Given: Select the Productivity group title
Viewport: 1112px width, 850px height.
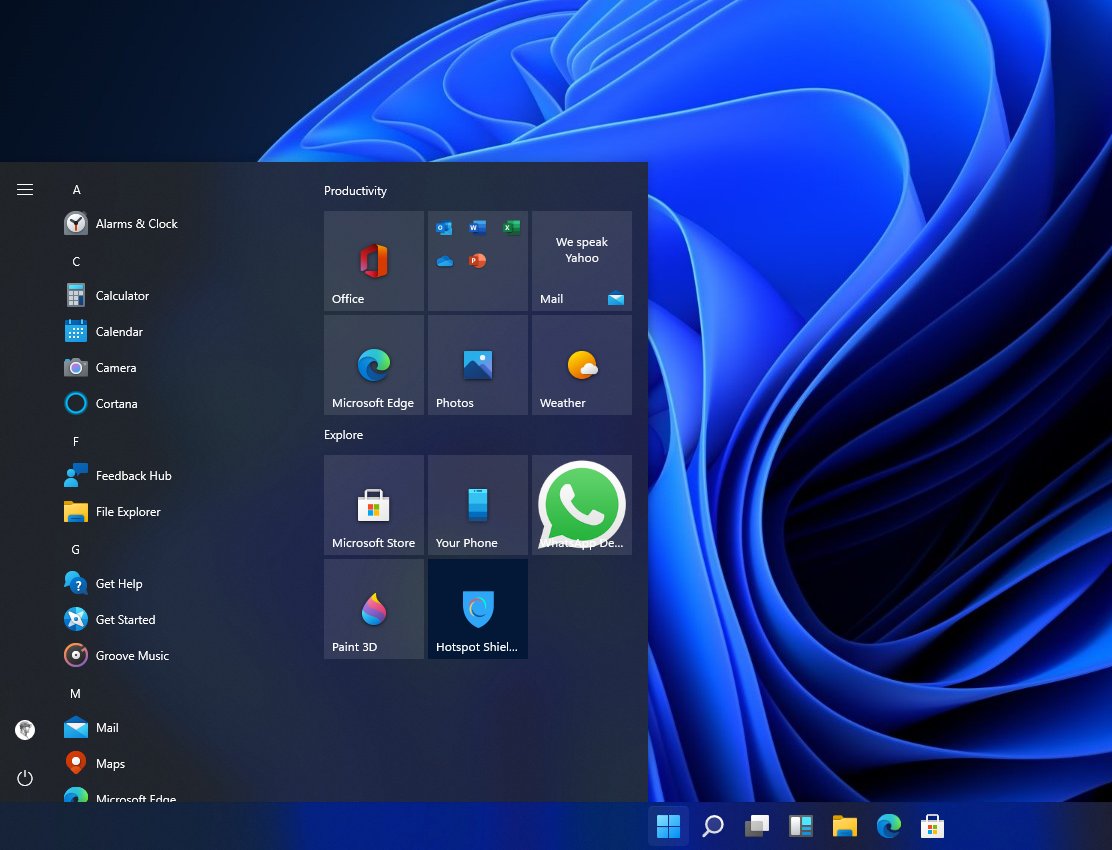Looking at the screenshot, I should coord(355,191).
